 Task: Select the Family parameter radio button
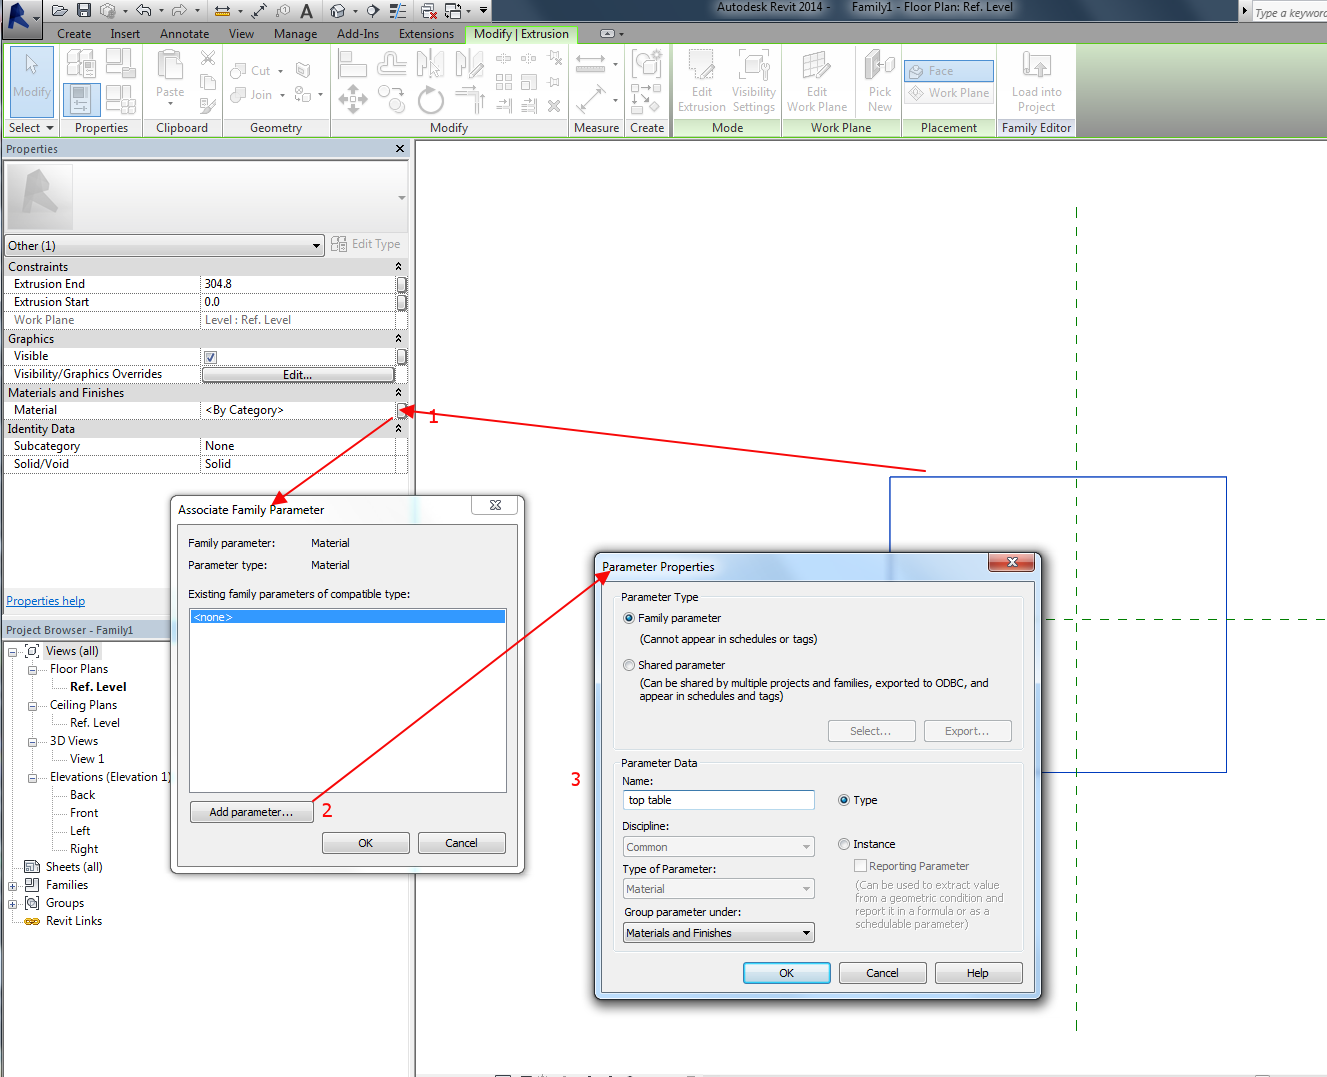(629, 618)
